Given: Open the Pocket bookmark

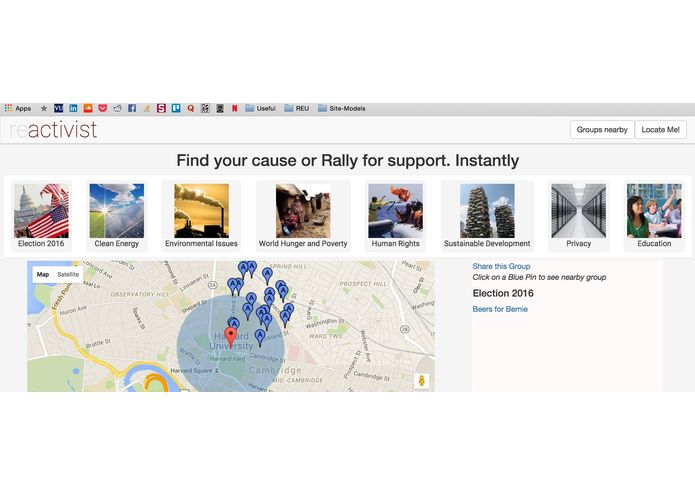Looking at the screenshot, I should (102, 108).
